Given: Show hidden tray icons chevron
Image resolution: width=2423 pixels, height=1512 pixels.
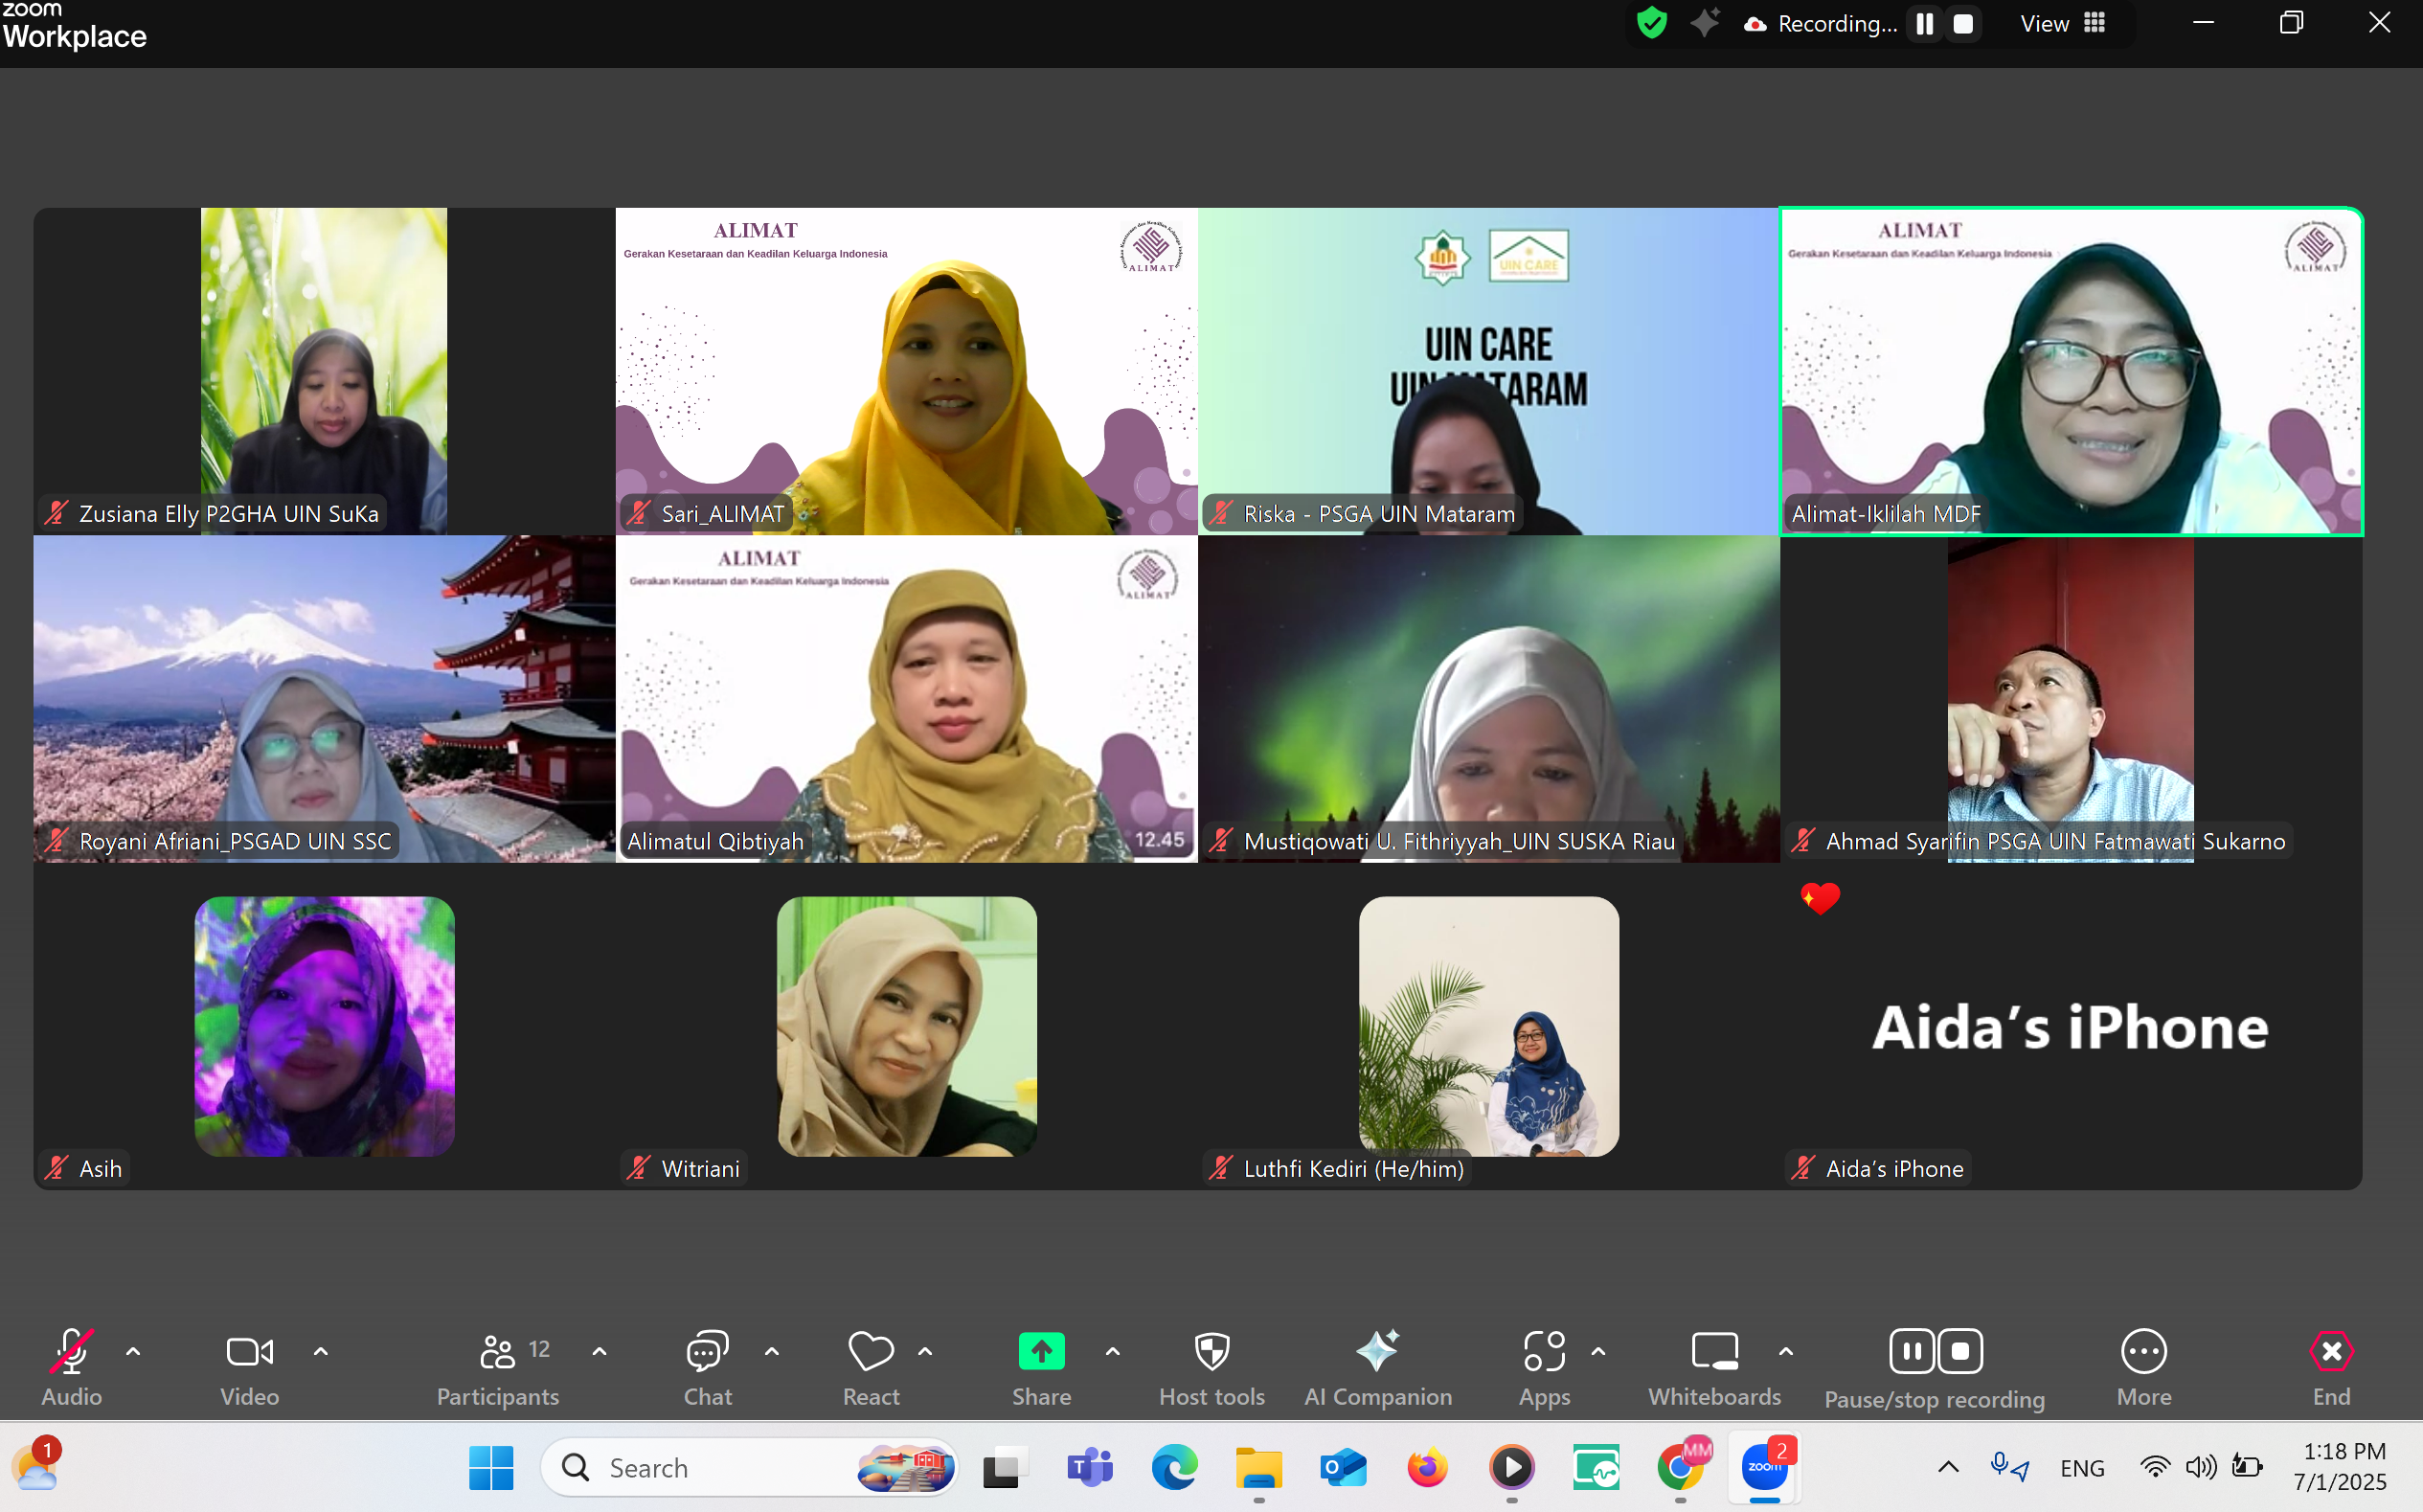Looking at the screenshot, I should 1948,1467.
